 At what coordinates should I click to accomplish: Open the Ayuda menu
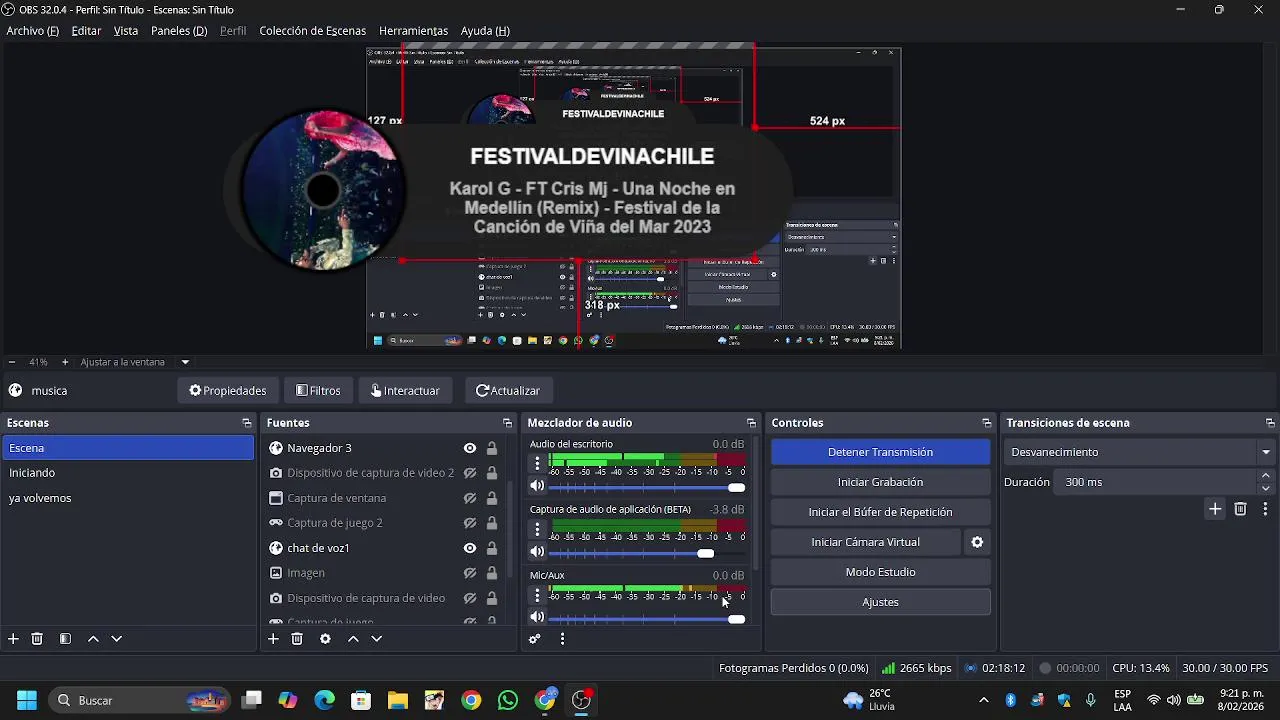(485, 31)
